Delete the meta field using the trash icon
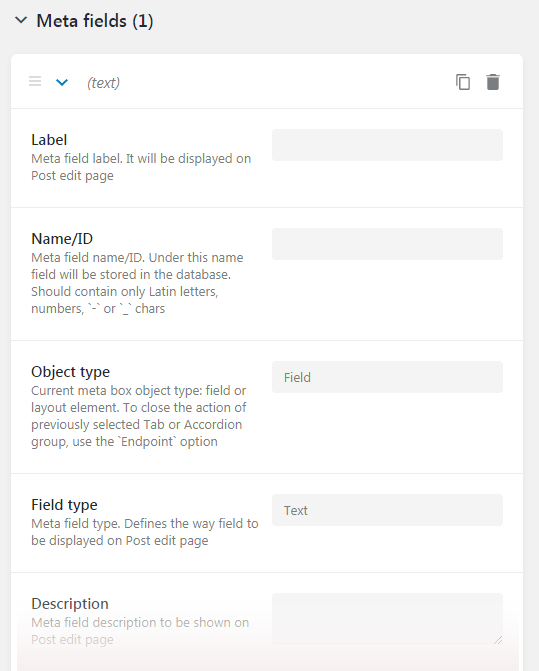Image resolution: width=539 pixels, height=671 pixels. pos(493,82)
